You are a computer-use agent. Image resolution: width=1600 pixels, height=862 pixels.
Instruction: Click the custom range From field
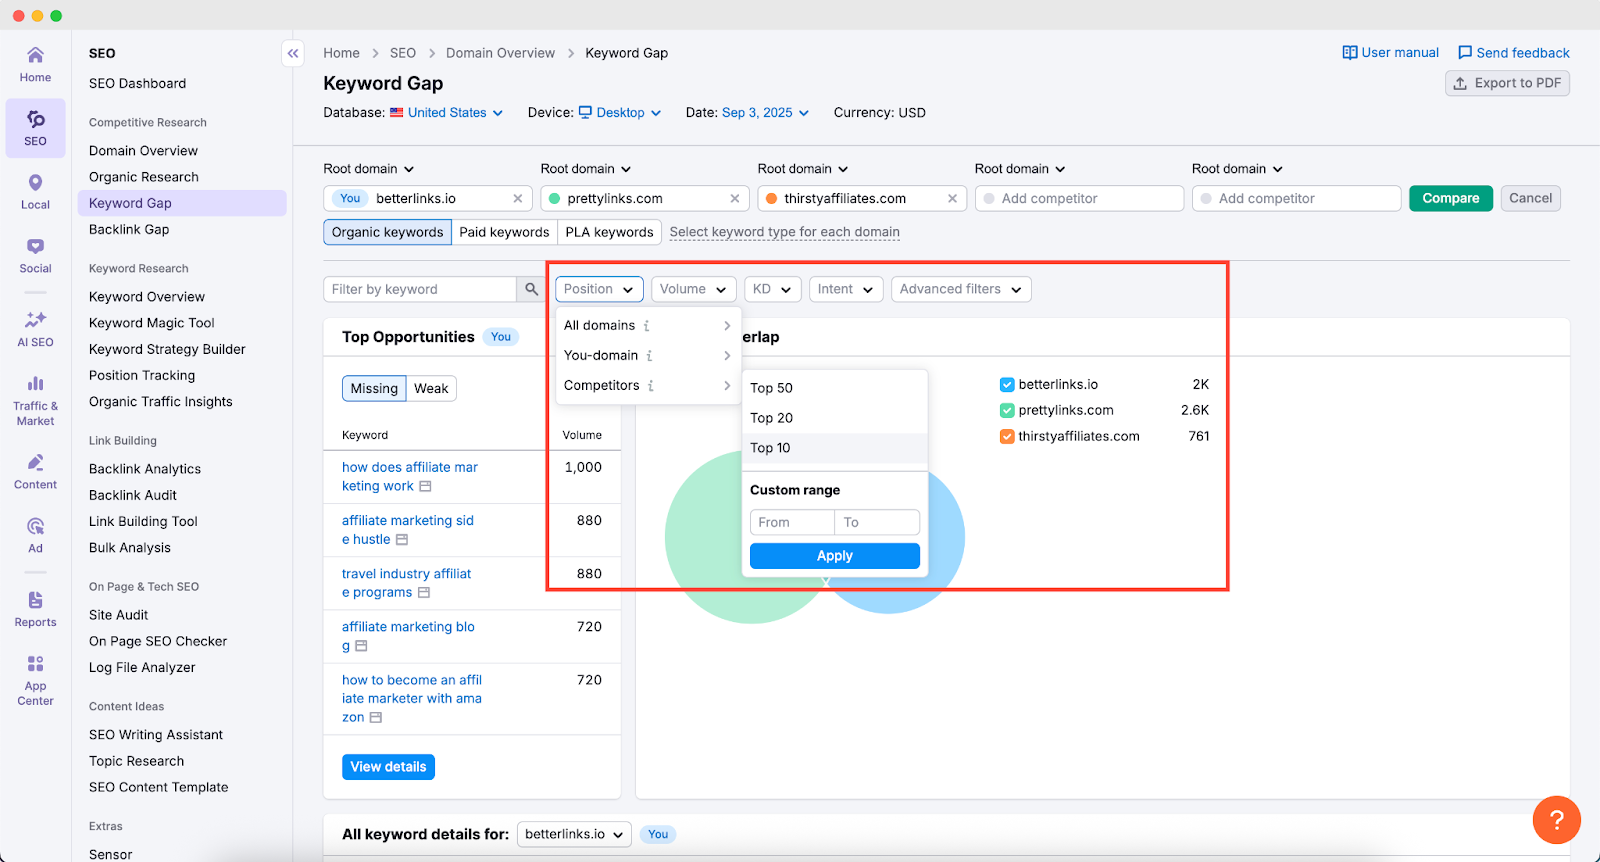(x=791, y=522)
